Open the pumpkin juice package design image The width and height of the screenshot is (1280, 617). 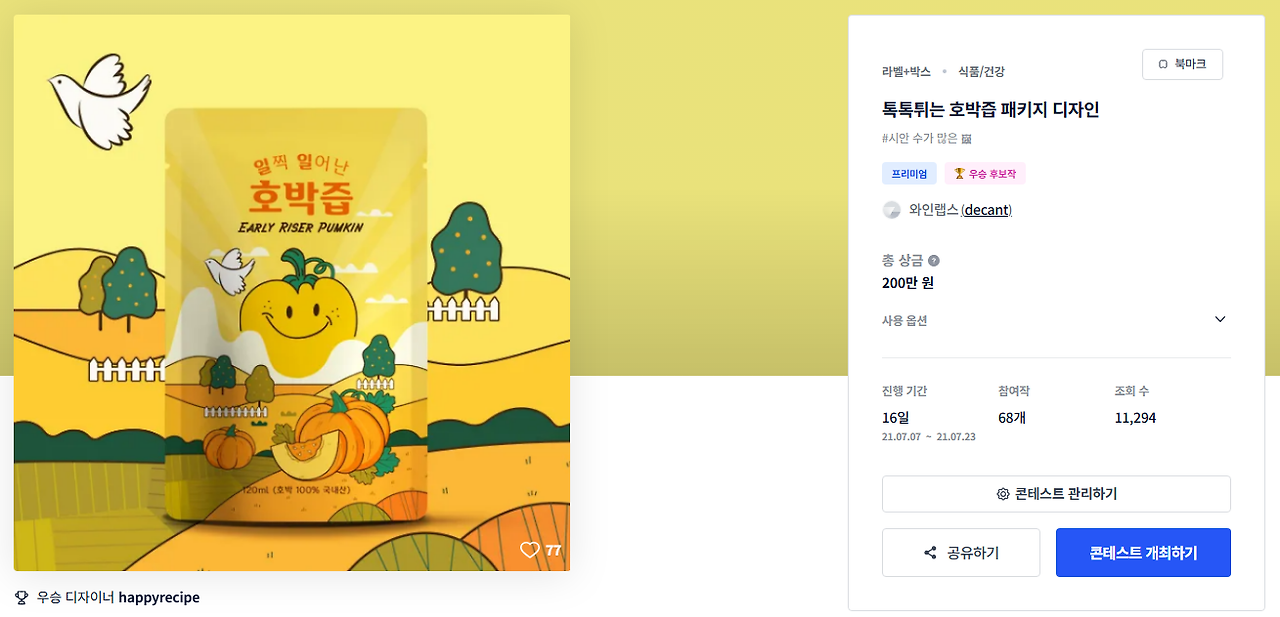coord(292,292)
